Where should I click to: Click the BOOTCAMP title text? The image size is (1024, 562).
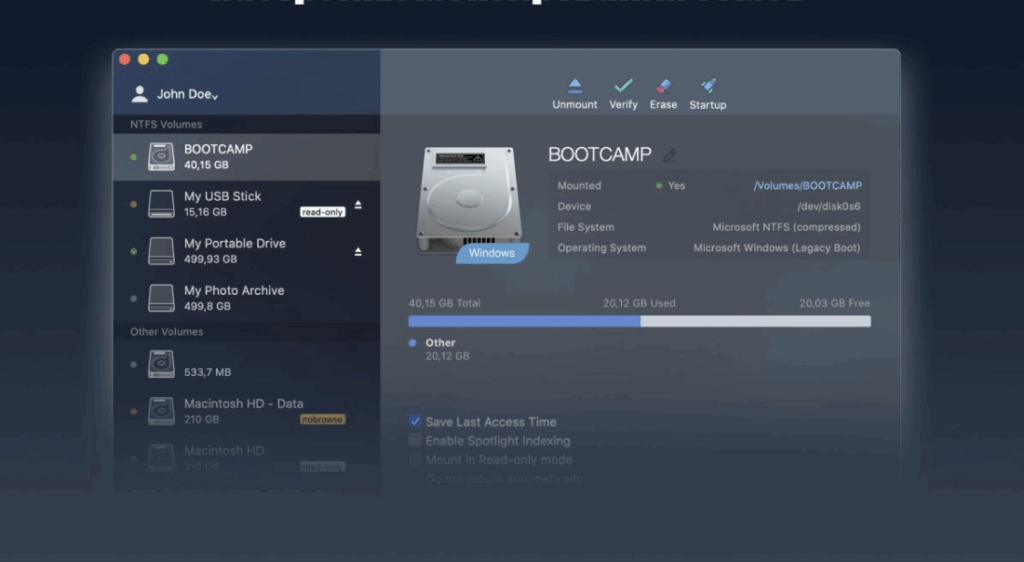(x=600, y=155)
